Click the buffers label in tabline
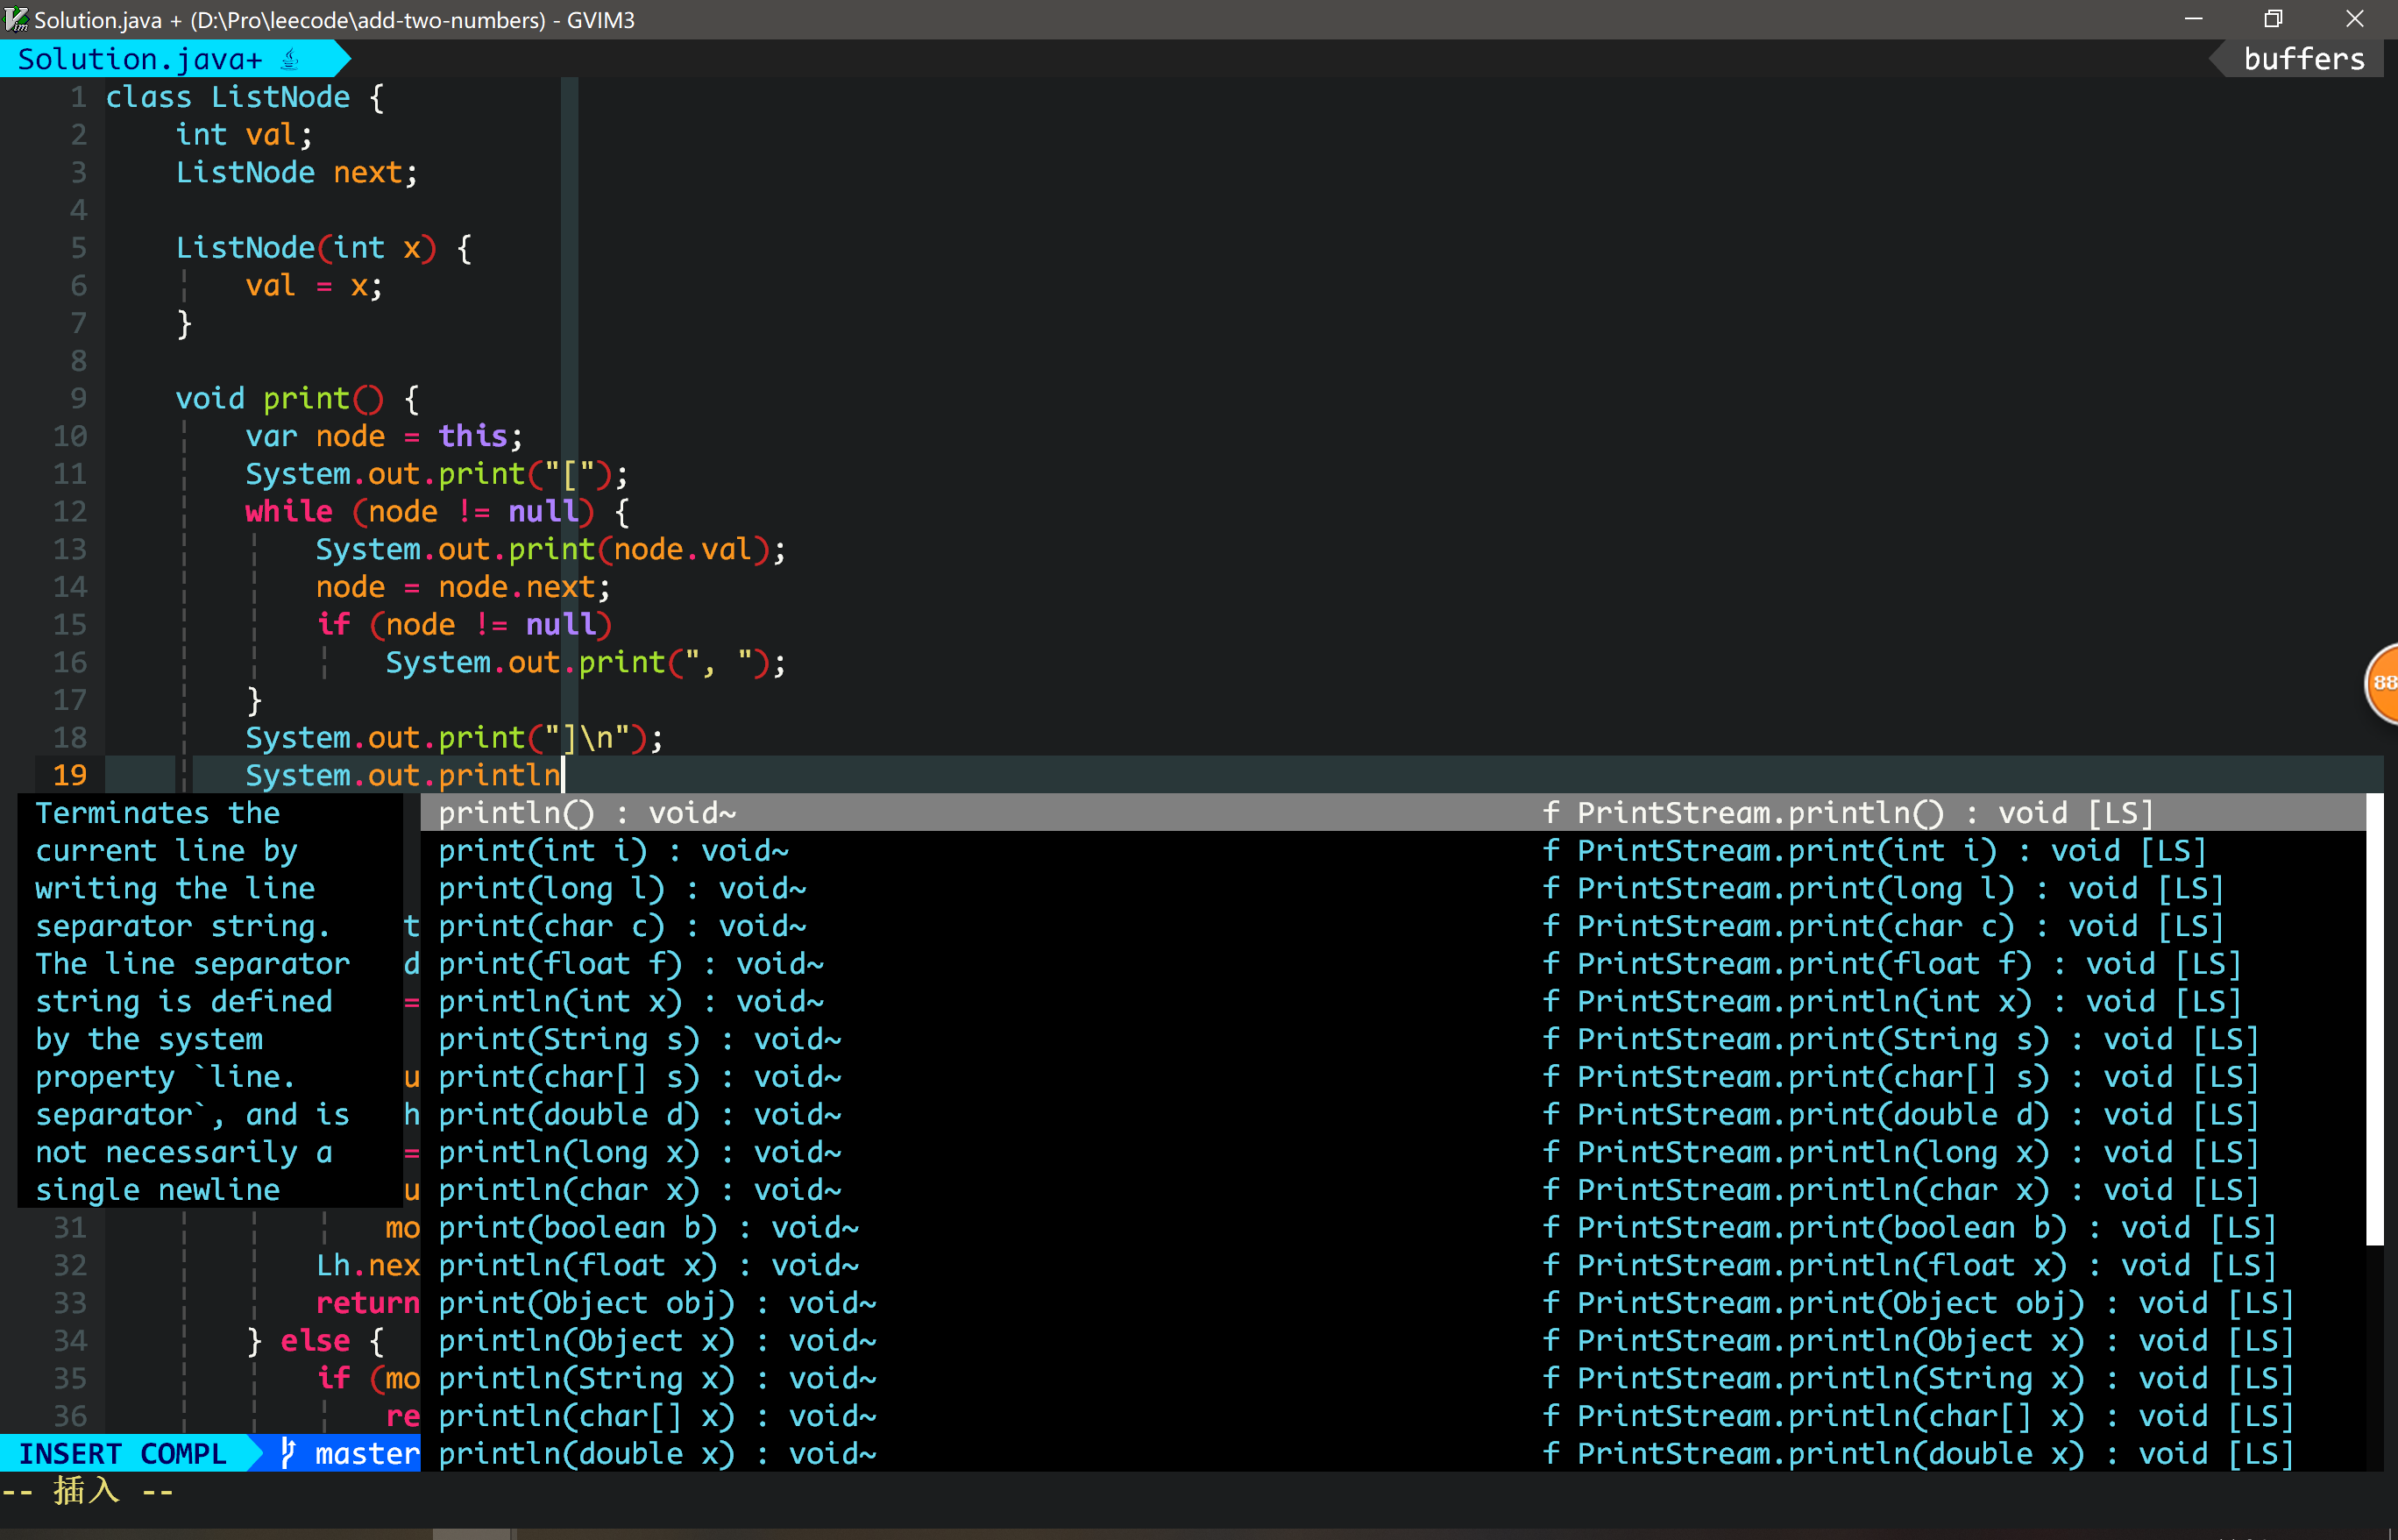The width and height of the screenshot is (2398, 1540). [x=2304, y=59]
